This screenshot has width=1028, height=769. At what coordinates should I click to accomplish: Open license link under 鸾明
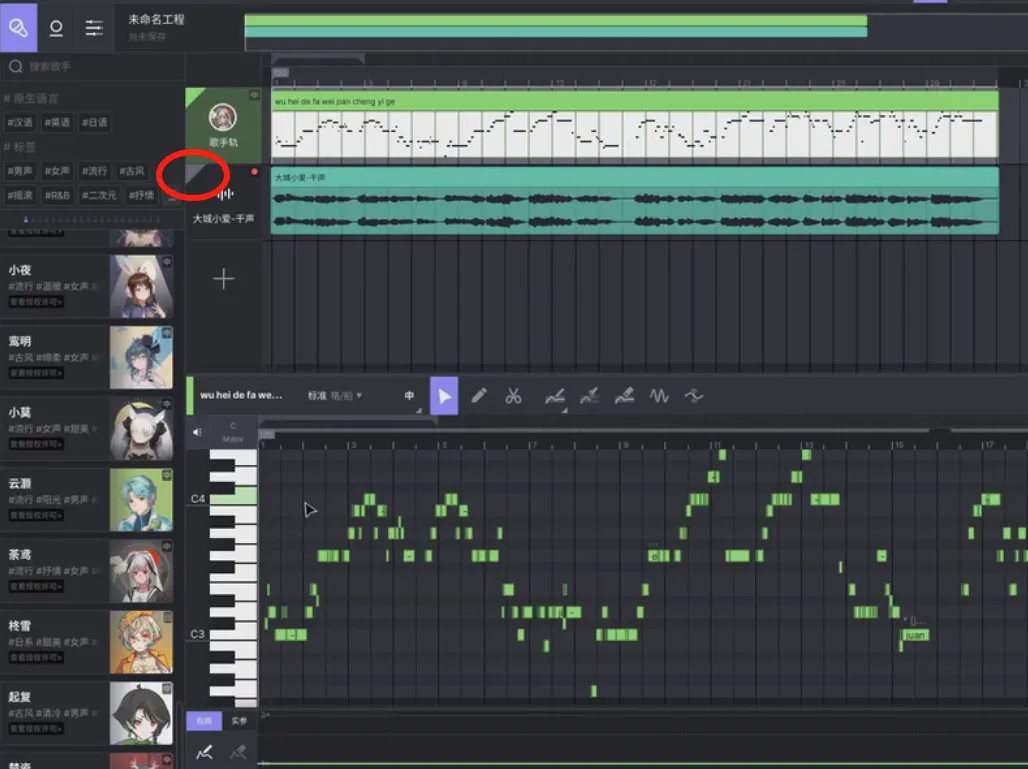click(36, 373)
